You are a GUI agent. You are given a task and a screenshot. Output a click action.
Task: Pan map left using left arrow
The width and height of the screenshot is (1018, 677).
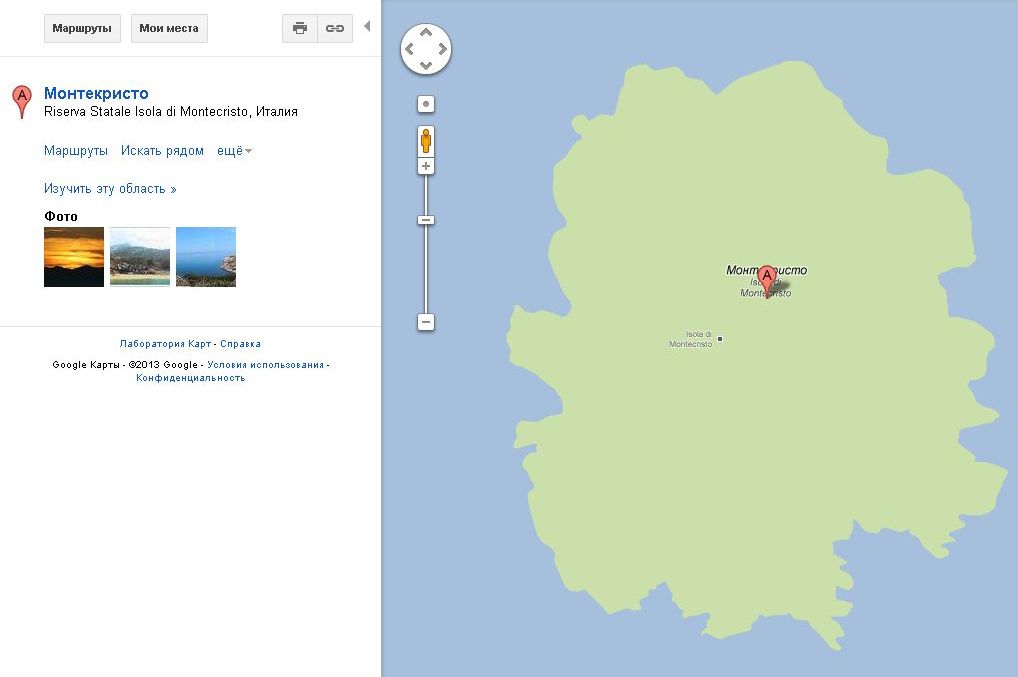tap(410, 49)
